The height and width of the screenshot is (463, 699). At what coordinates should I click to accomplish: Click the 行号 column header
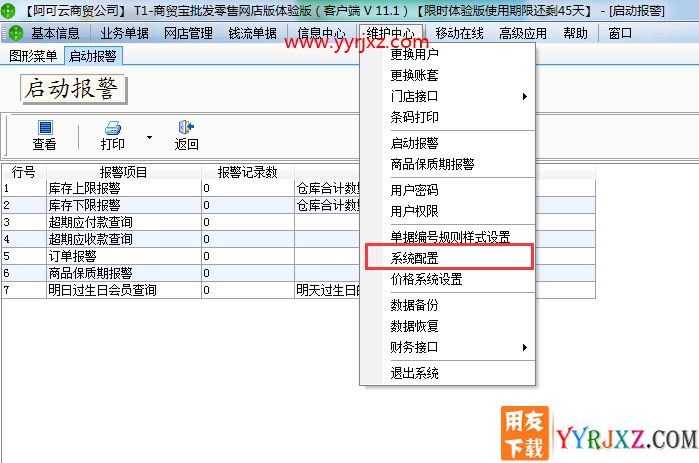point(24,172)
